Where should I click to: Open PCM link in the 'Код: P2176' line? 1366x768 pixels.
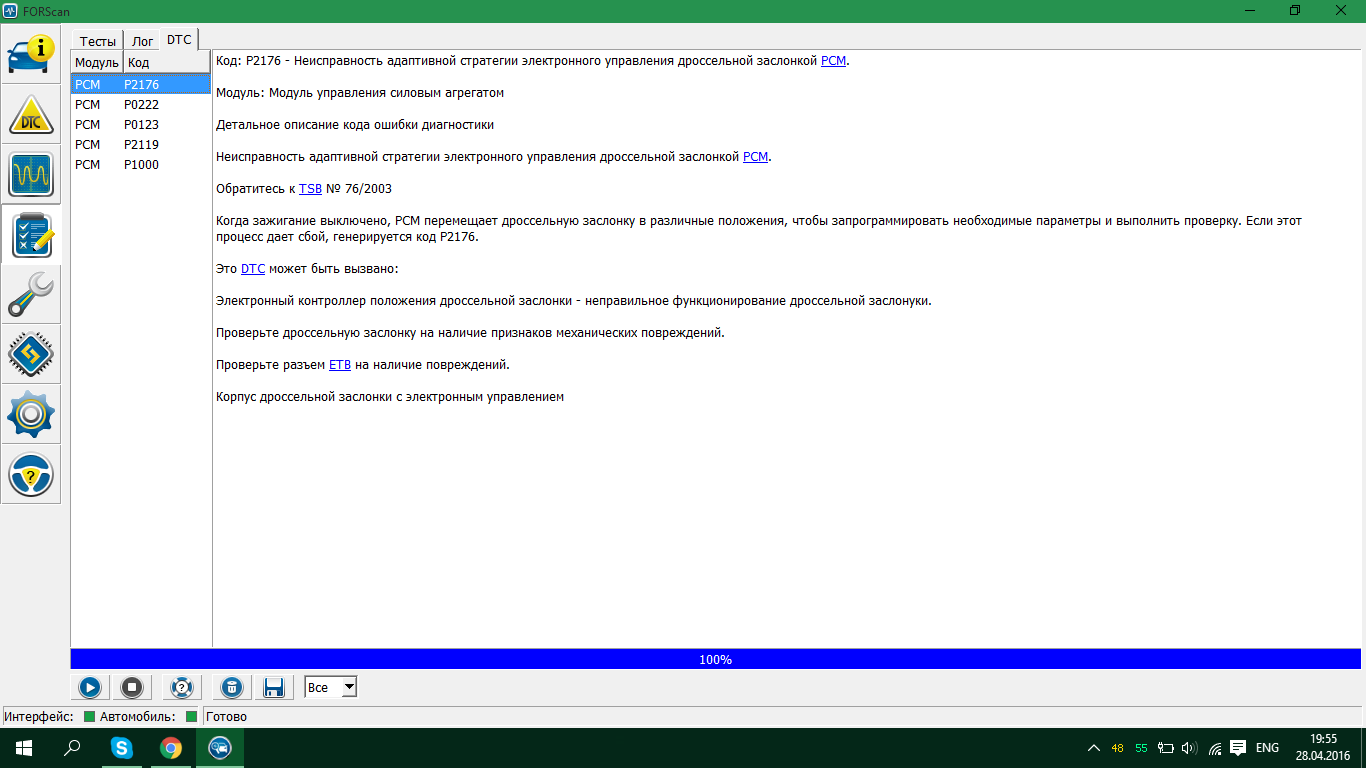point(833,61)
